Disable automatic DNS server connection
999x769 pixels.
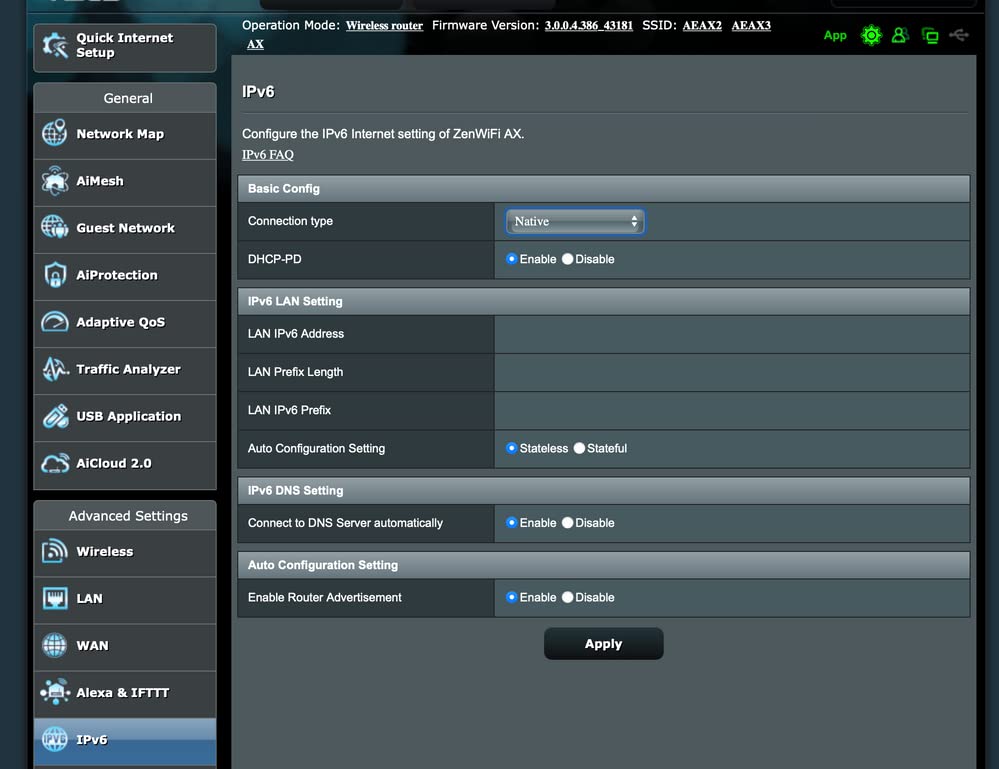568,523
